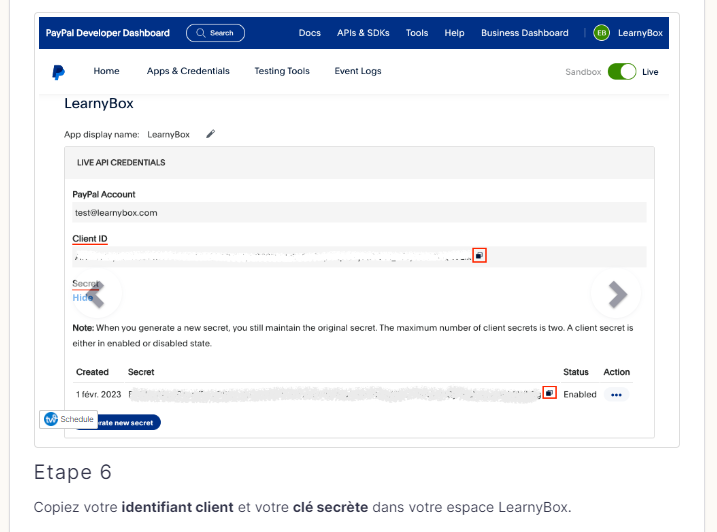
Task: Expand the Tools menu
Action: click(417, 33)
